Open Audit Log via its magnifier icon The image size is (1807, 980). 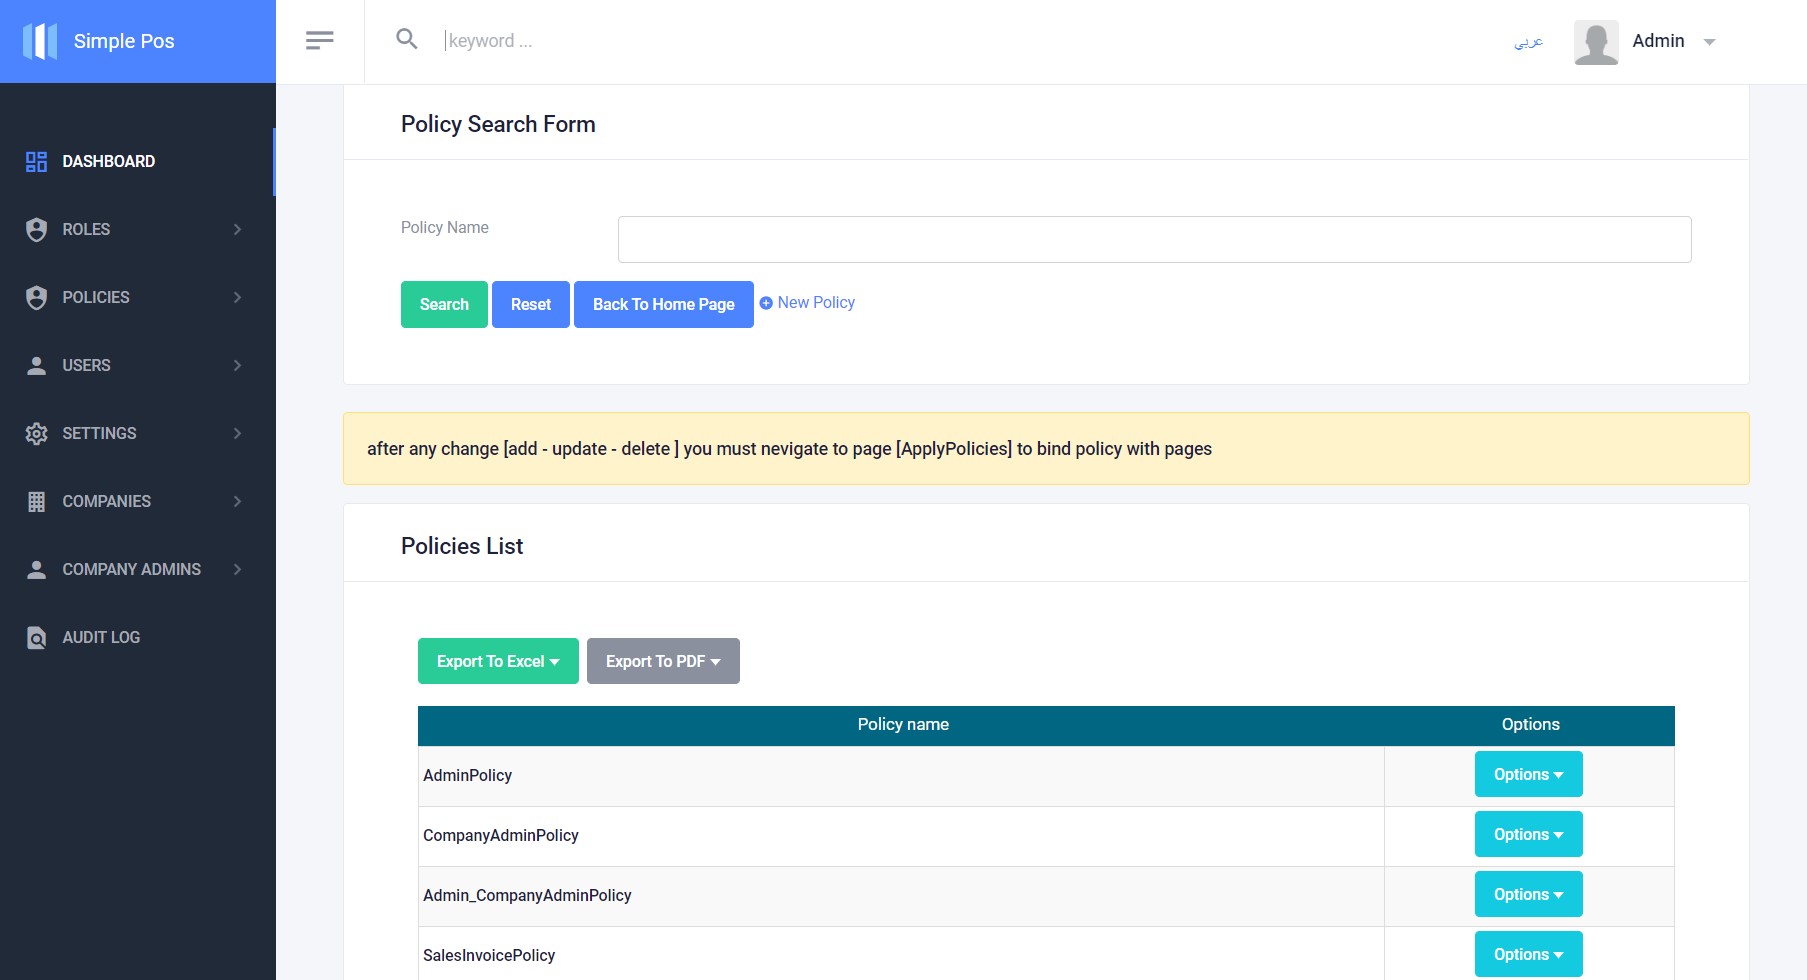(36, 637)
